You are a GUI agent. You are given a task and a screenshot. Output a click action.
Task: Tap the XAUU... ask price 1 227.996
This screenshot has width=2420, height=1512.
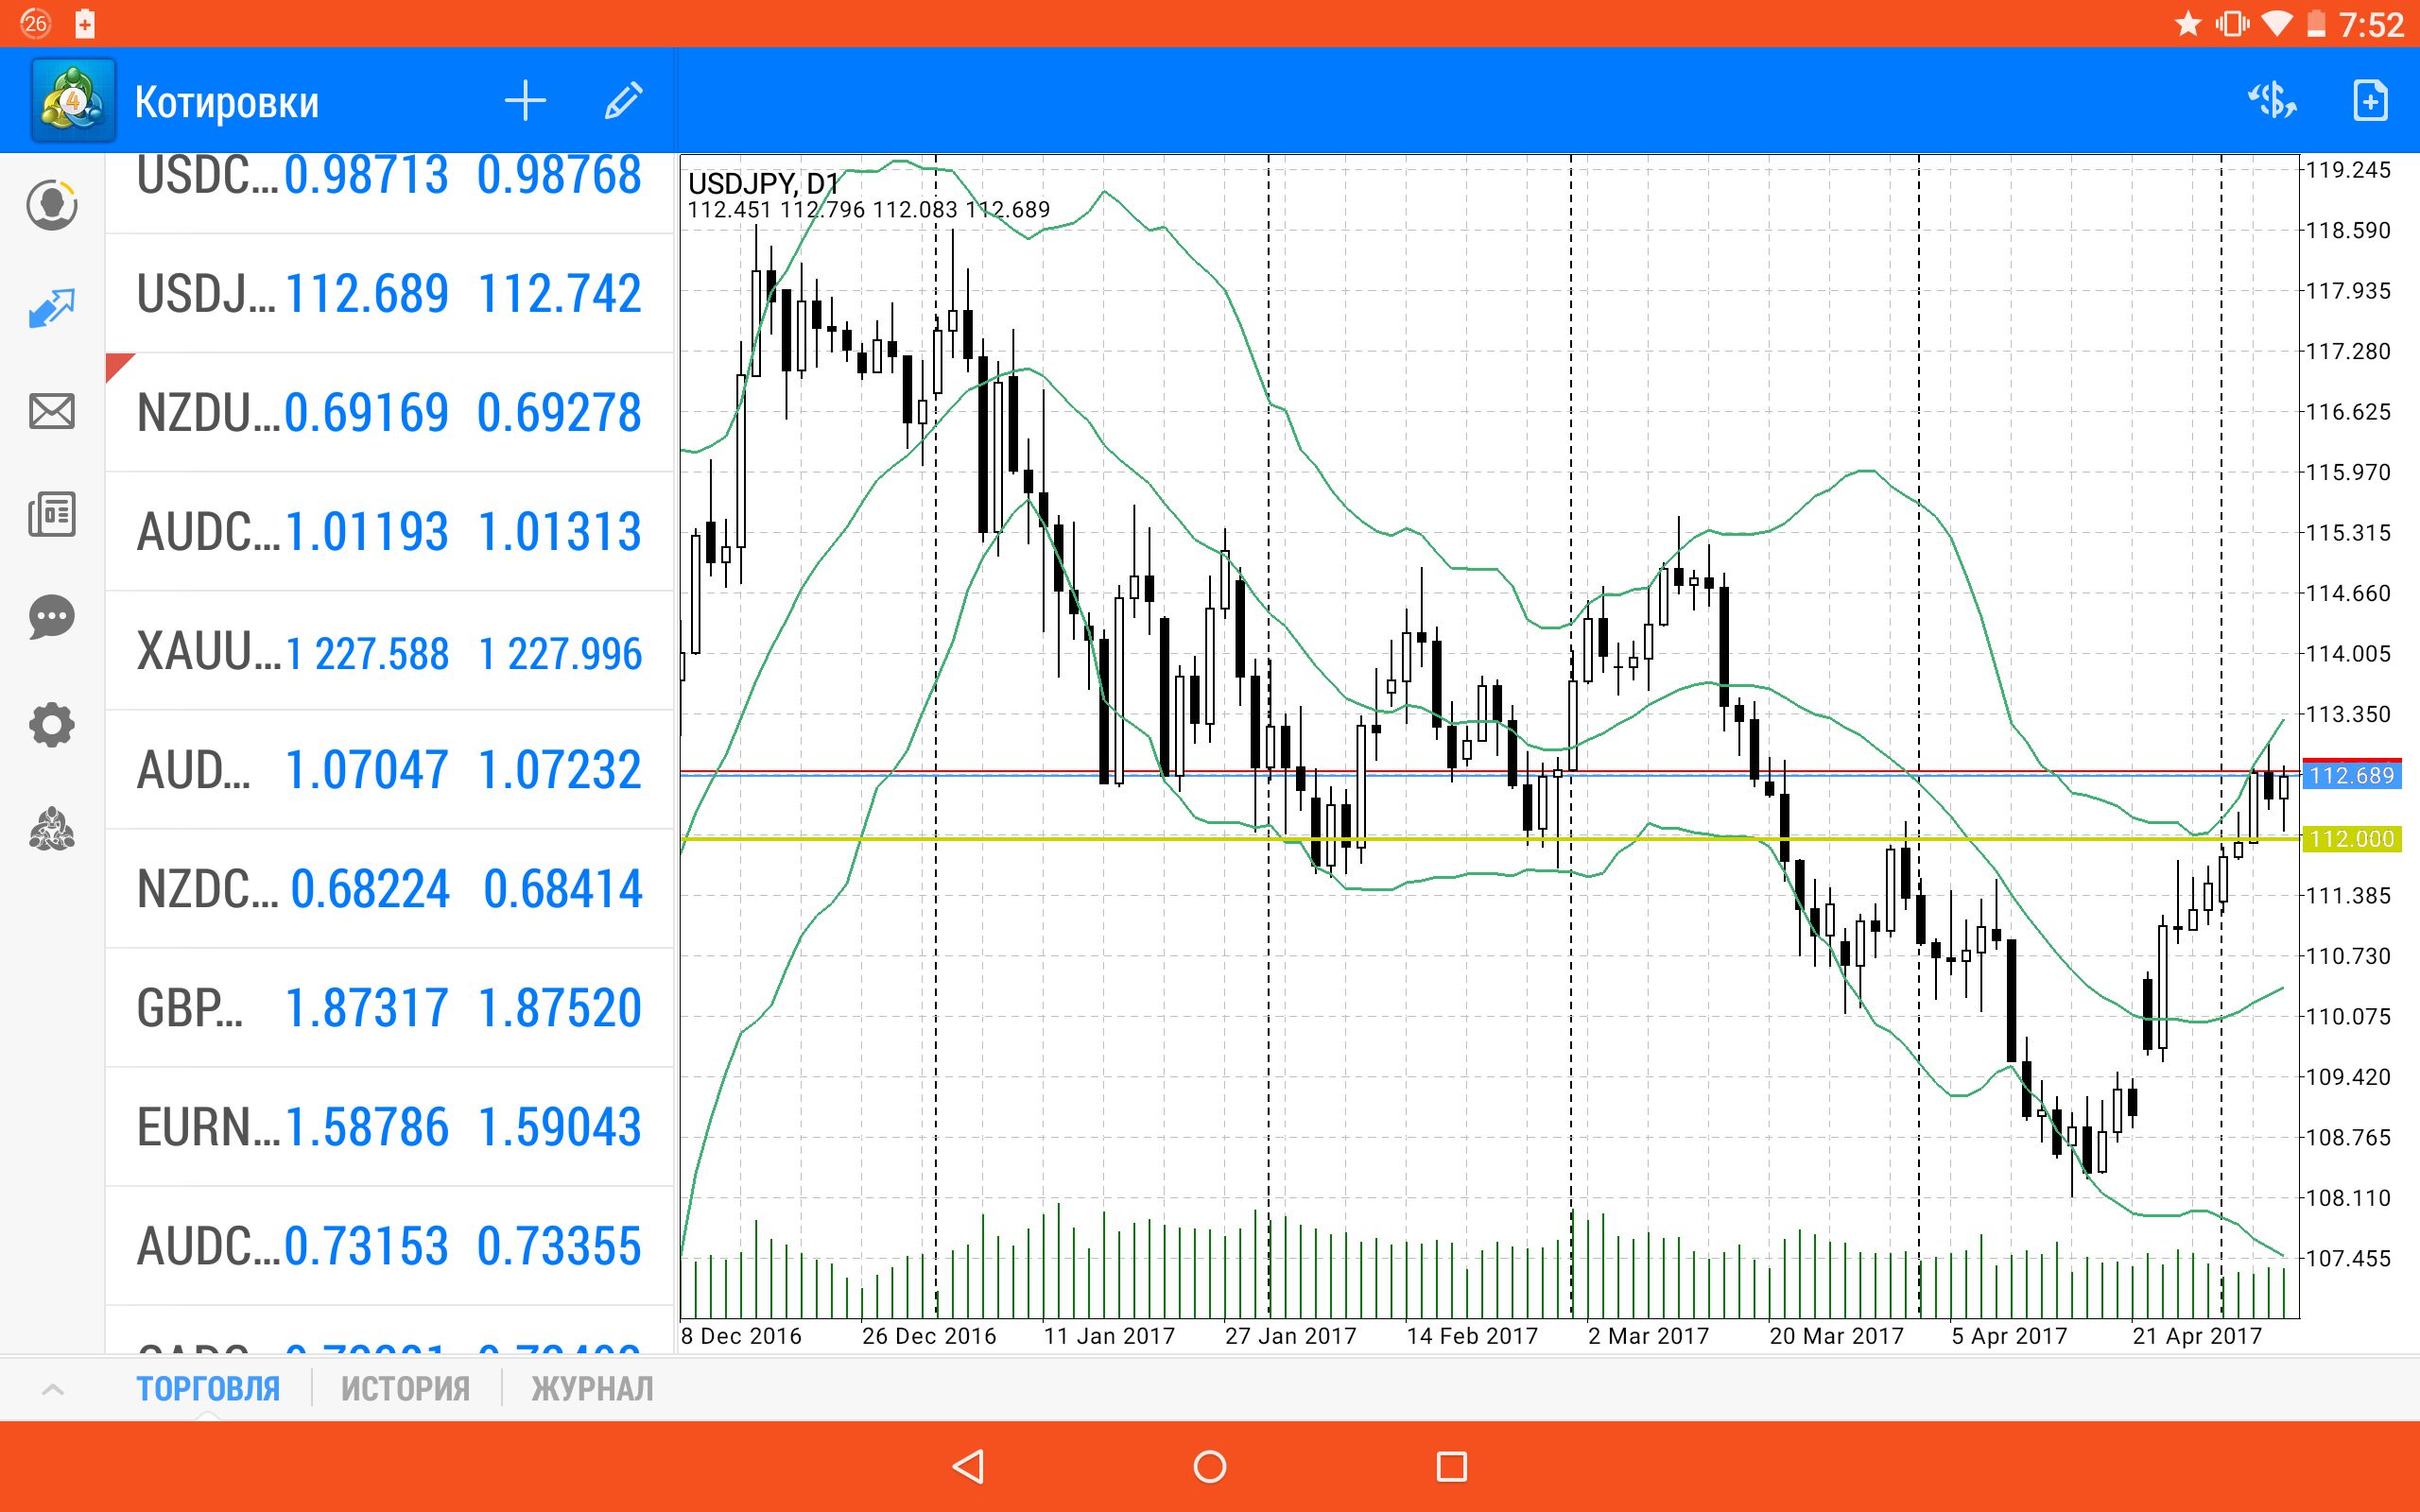click(560, 654)
